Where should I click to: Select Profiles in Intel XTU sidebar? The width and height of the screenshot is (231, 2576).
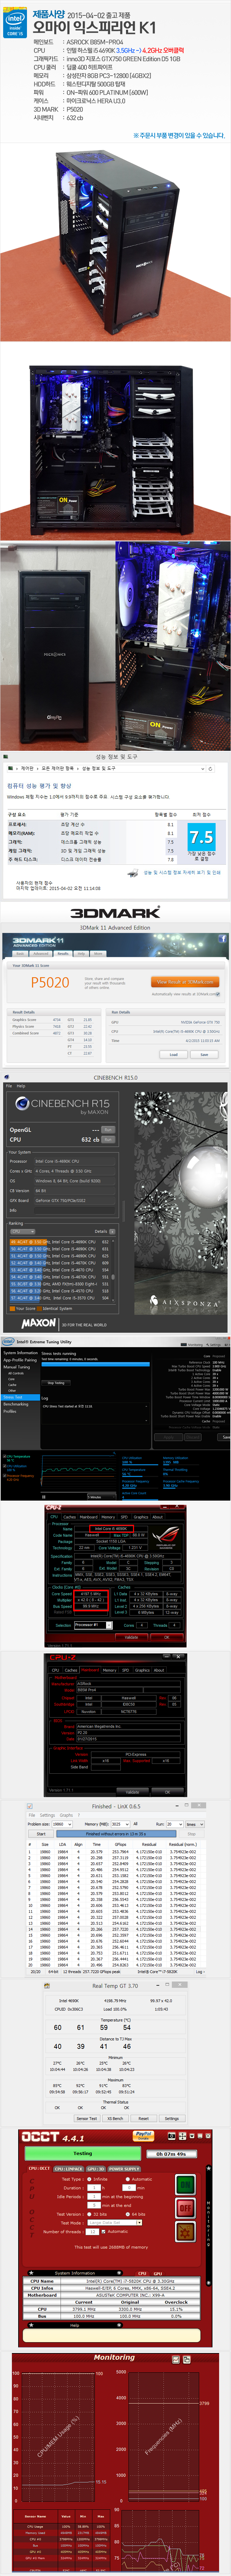(10, 1411)
